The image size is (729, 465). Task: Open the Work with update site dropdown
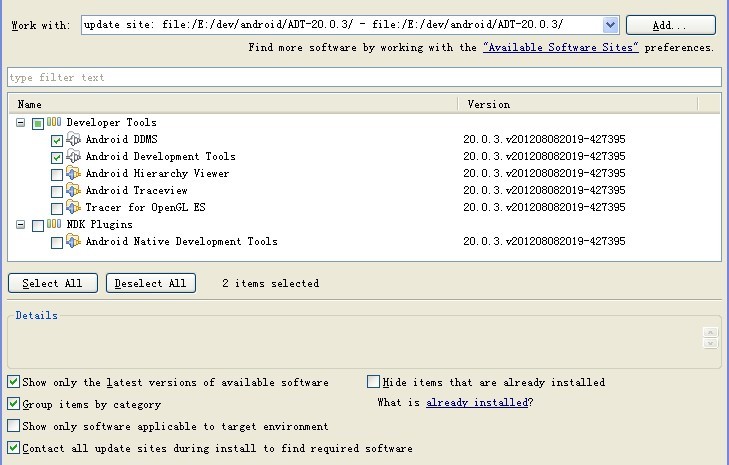click(610, 25)
